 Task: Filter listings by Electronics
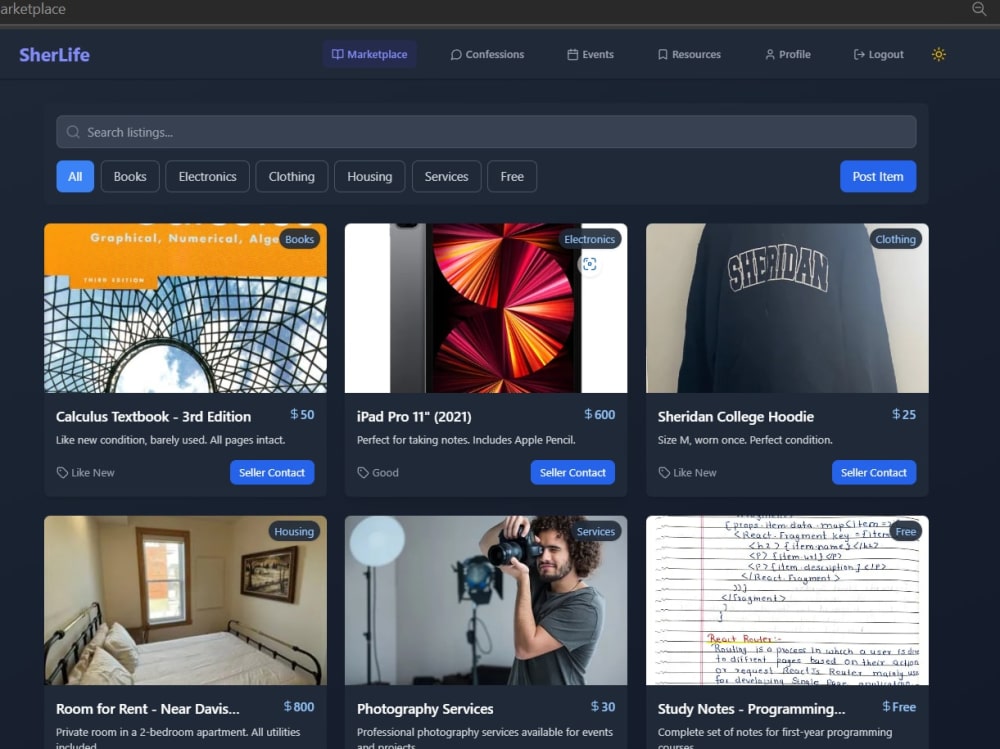pyautogui.click(x=207, y=177)
